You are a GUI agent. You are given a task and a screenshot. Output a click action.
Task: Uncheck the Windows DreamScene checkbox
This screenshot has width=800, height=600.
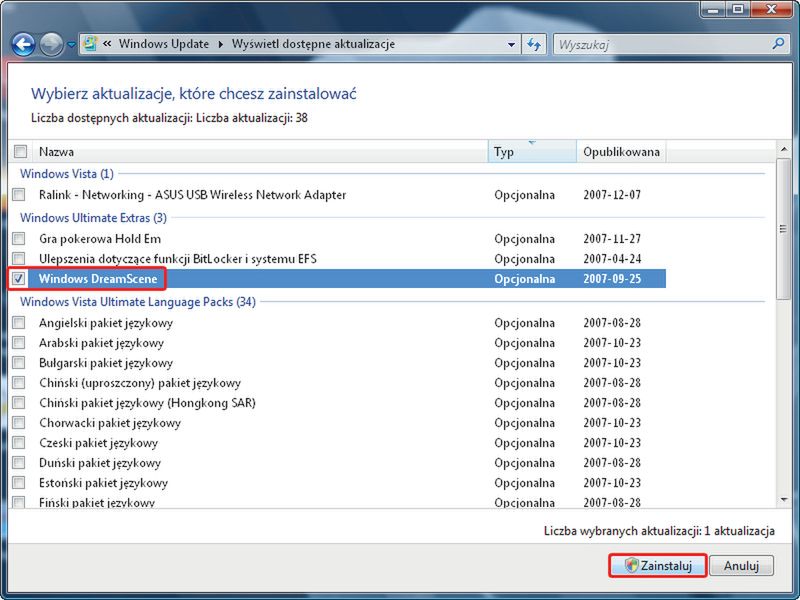[x=19, y=279]
